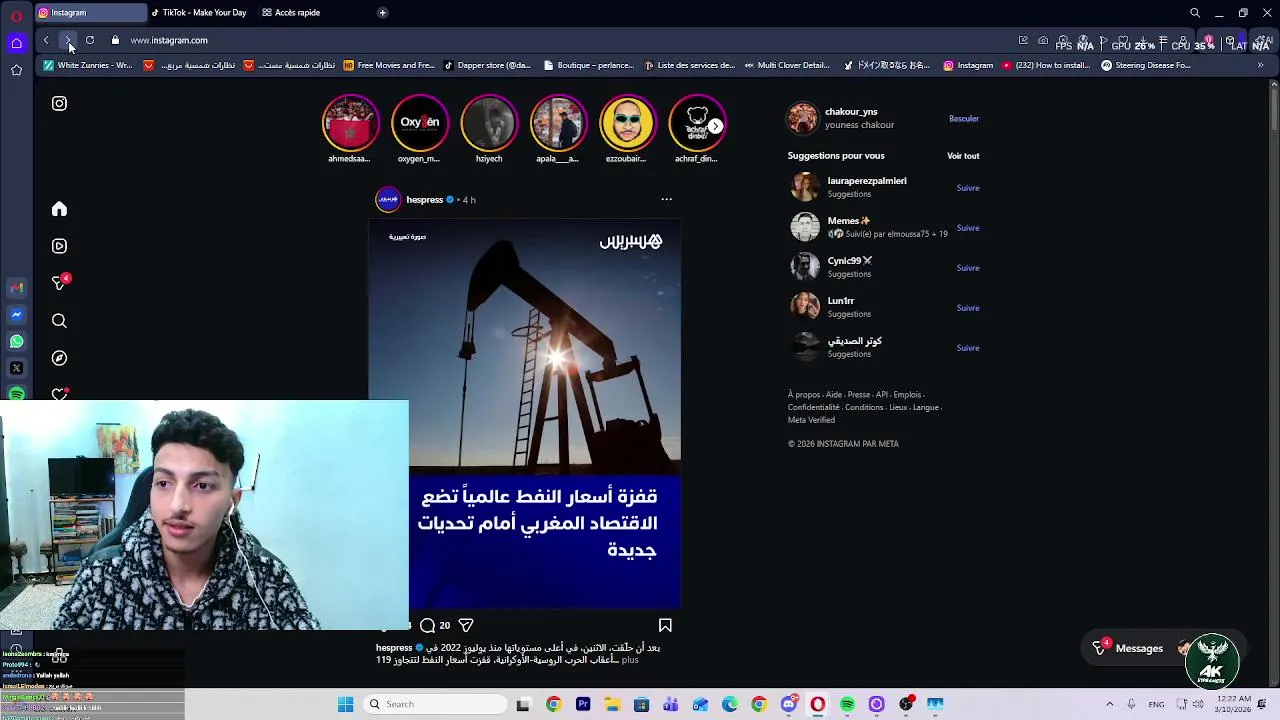Click Basculer to switch account
The height and width of the screenshot is (720, 1280).
point(964,118)
